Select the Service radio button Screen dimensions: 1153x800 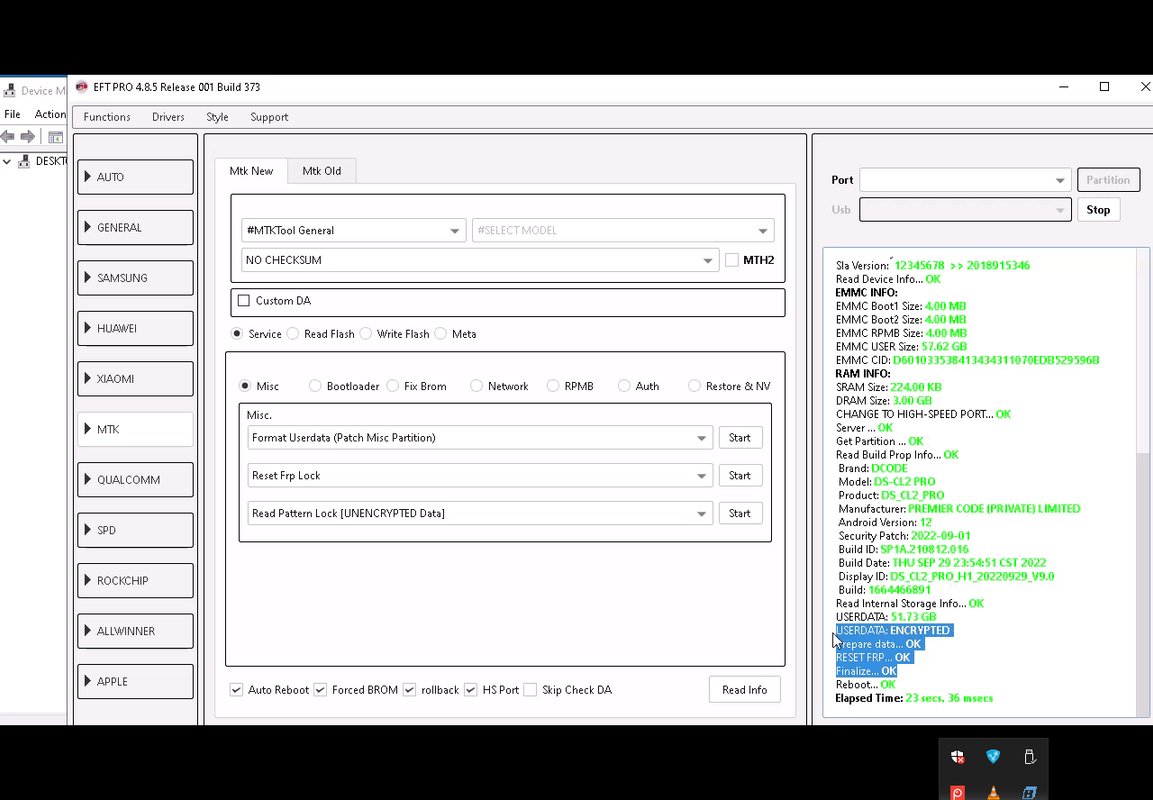pos(237,334)
